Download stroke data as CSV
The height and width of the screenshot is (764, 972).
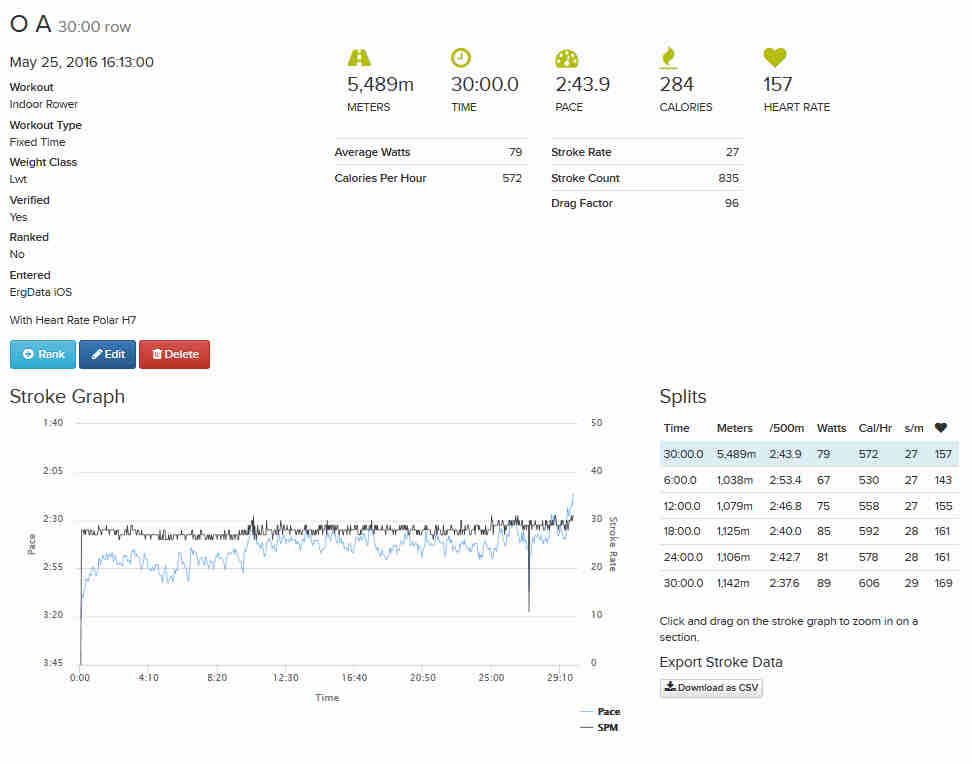711,688
